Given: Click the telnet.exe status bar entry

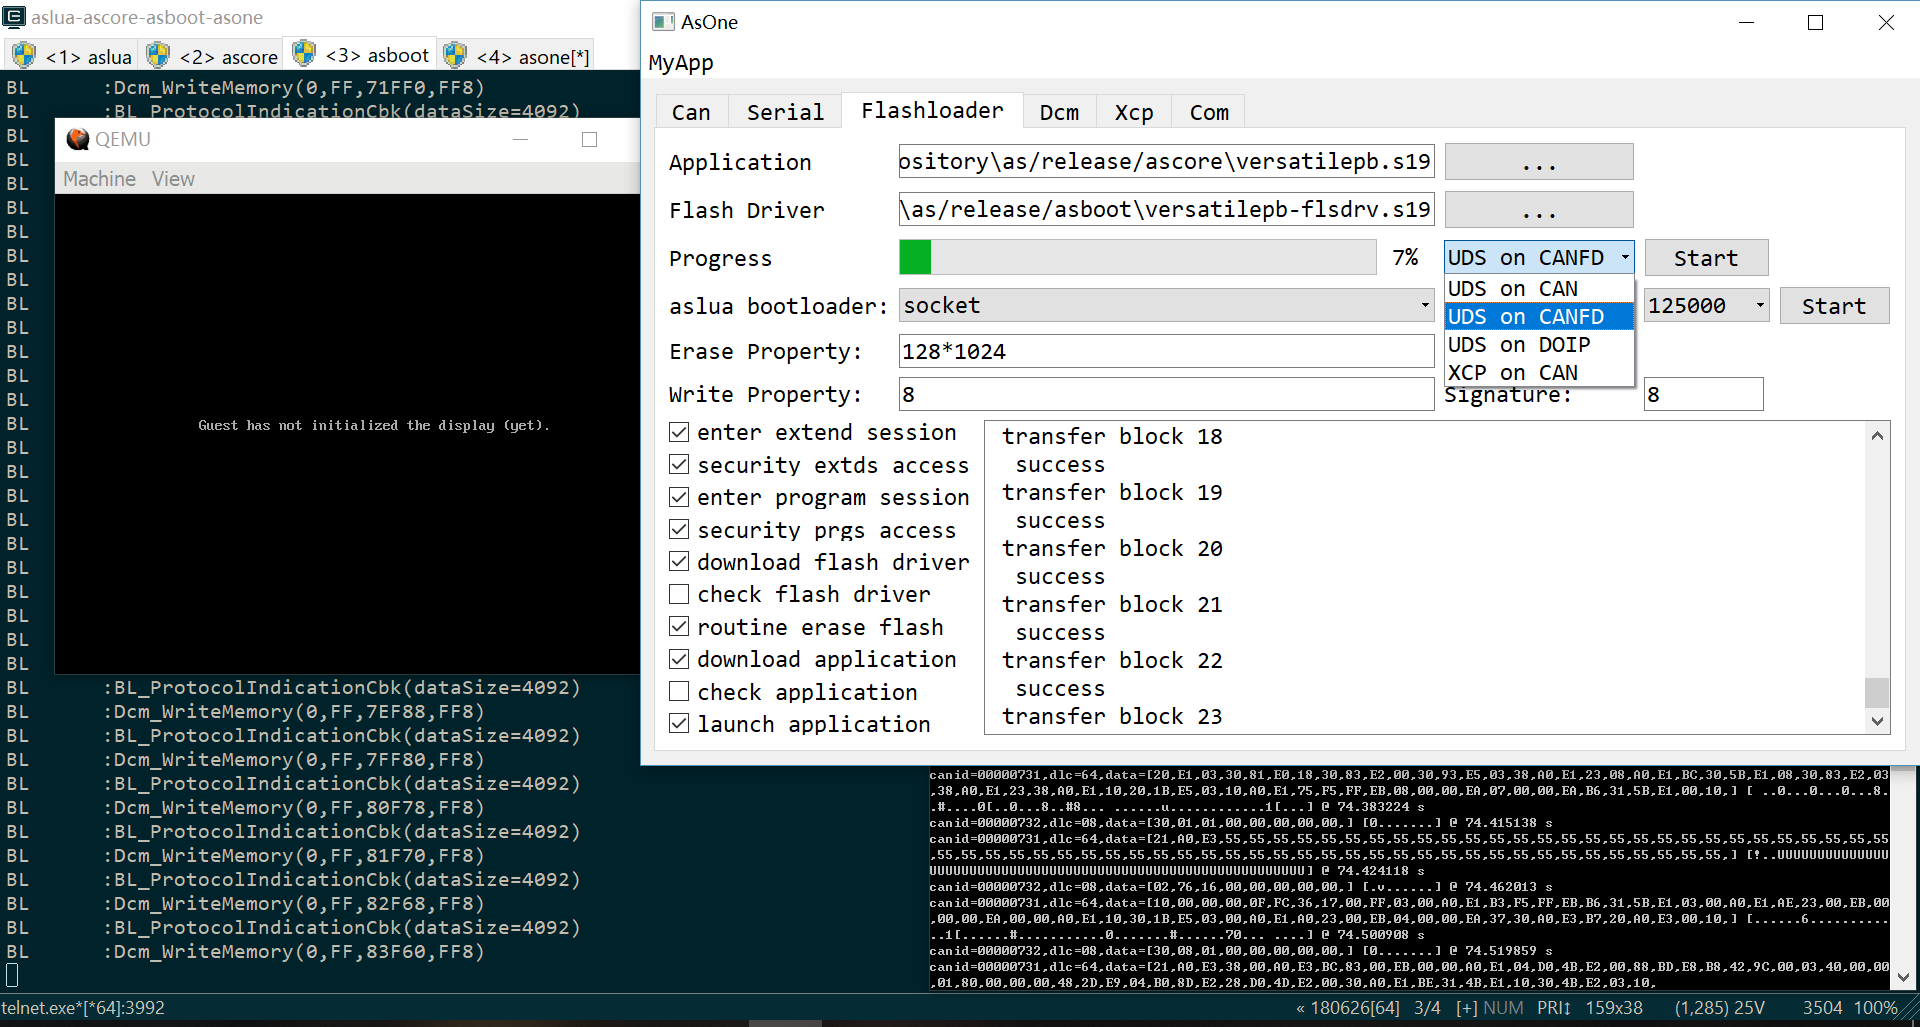Looking at the screenshot, I should tap(83, 1008).
